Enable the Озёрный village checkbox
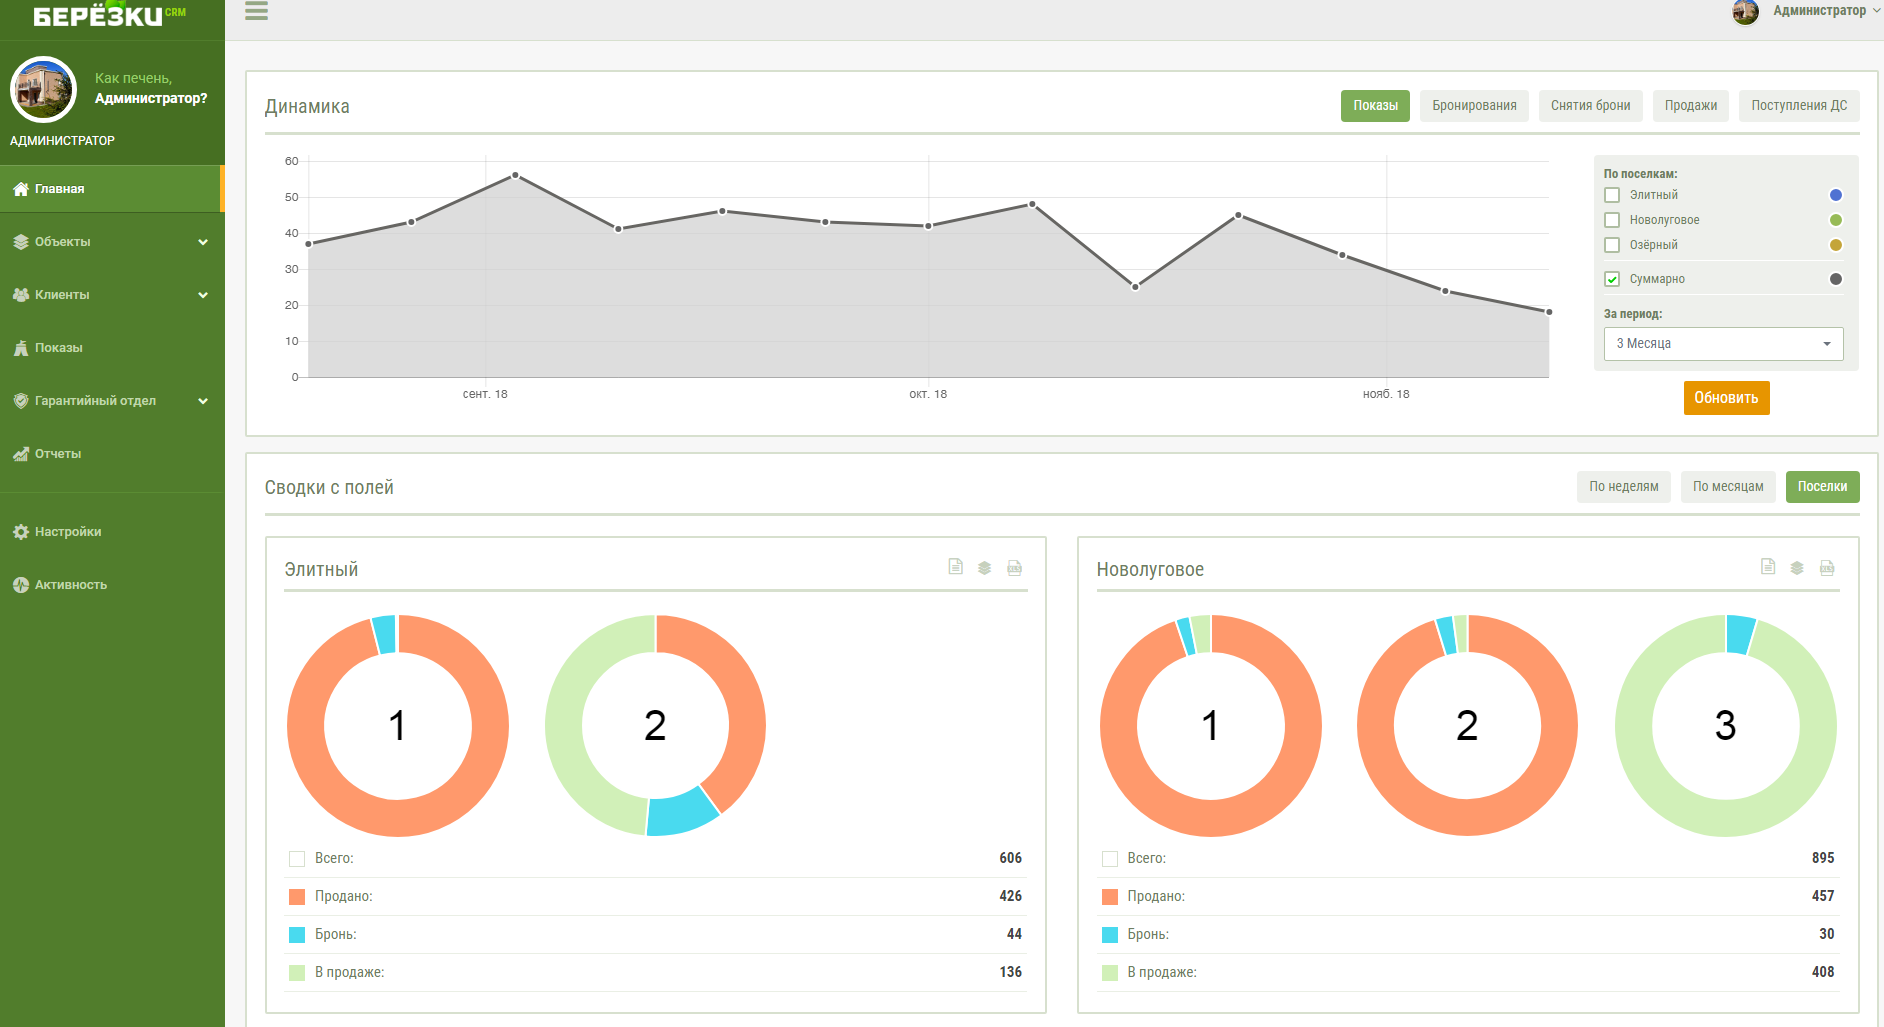The height and width of the screenshot is (1027, 1884). point(1612,245)
